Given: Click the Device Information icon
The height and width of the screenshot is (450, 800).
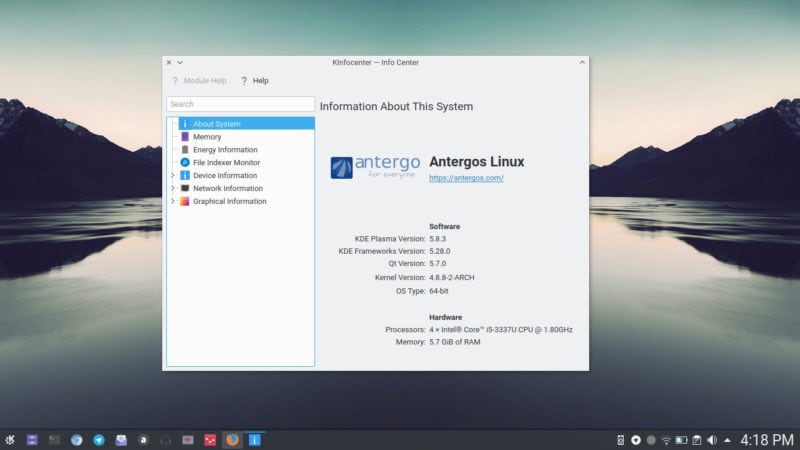Looking at the screenshot, I should (185, 175).
